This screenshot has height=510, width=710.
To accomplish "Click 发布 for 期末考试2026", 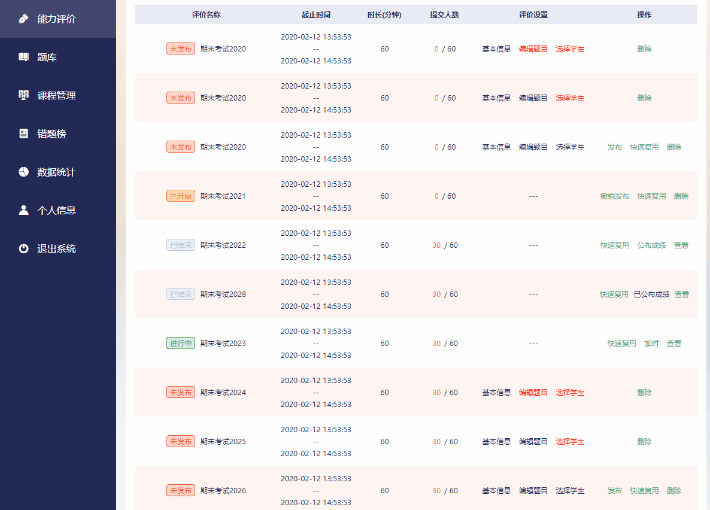I will point(614,491).
